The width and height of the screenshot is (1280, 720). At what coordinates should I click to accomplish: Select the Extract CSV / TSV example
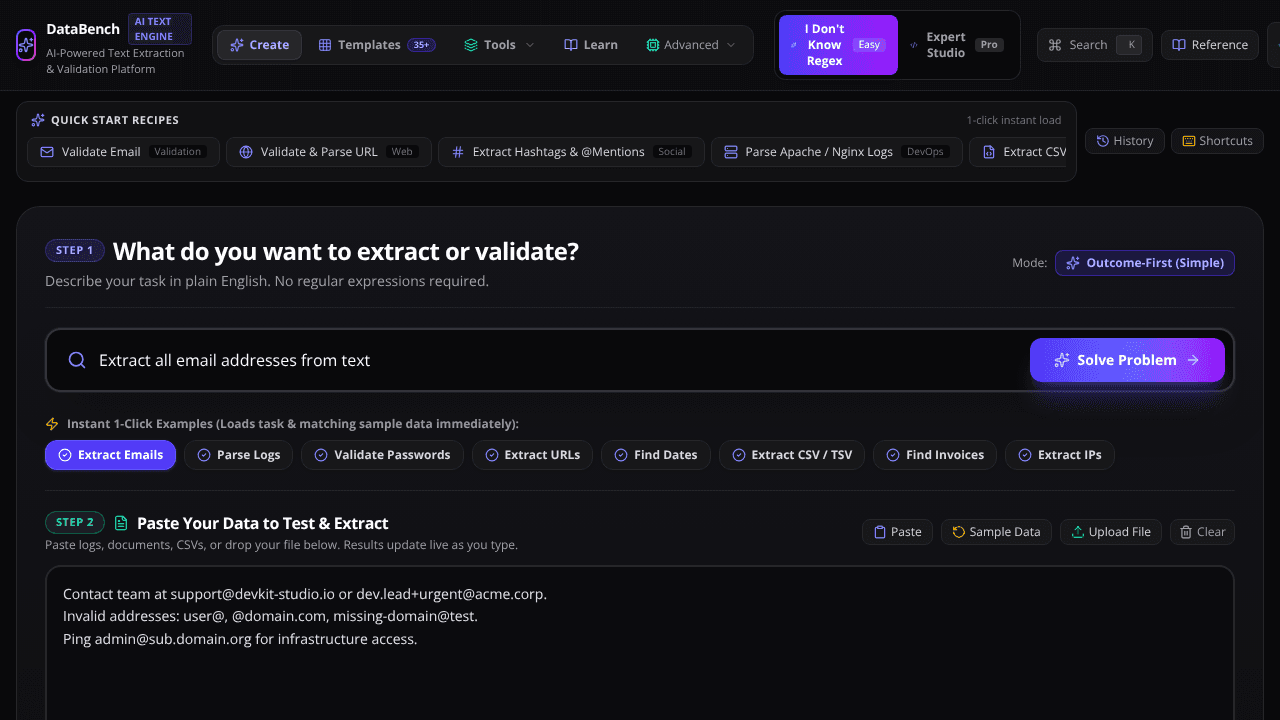coord(792,455)
